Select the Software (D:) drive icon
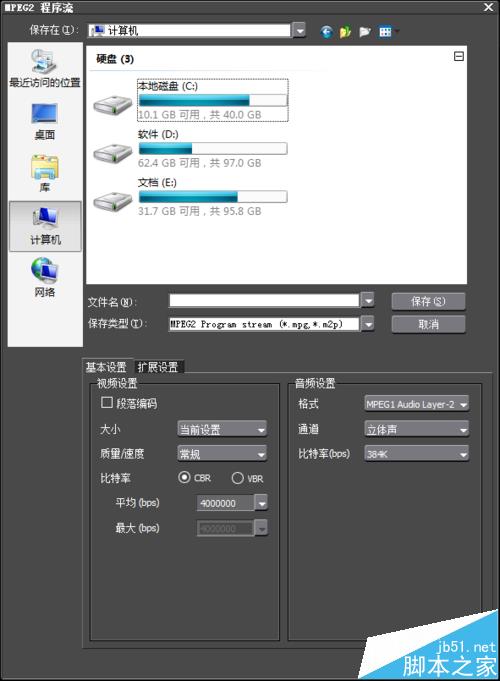The width and height of the screenshot is (500, 681). (113, 154)
